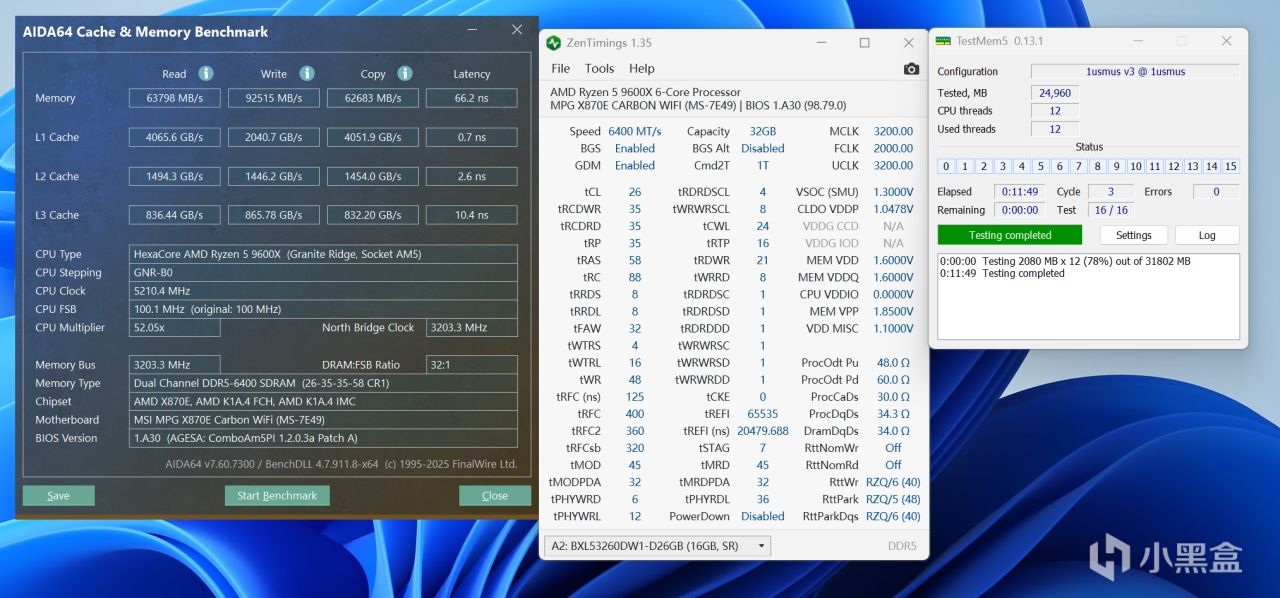Screen dimensions: 1280x598
Task: Click L2 Cache Write value 1446.2 GB/s
Action: click(x=273, y=176)
